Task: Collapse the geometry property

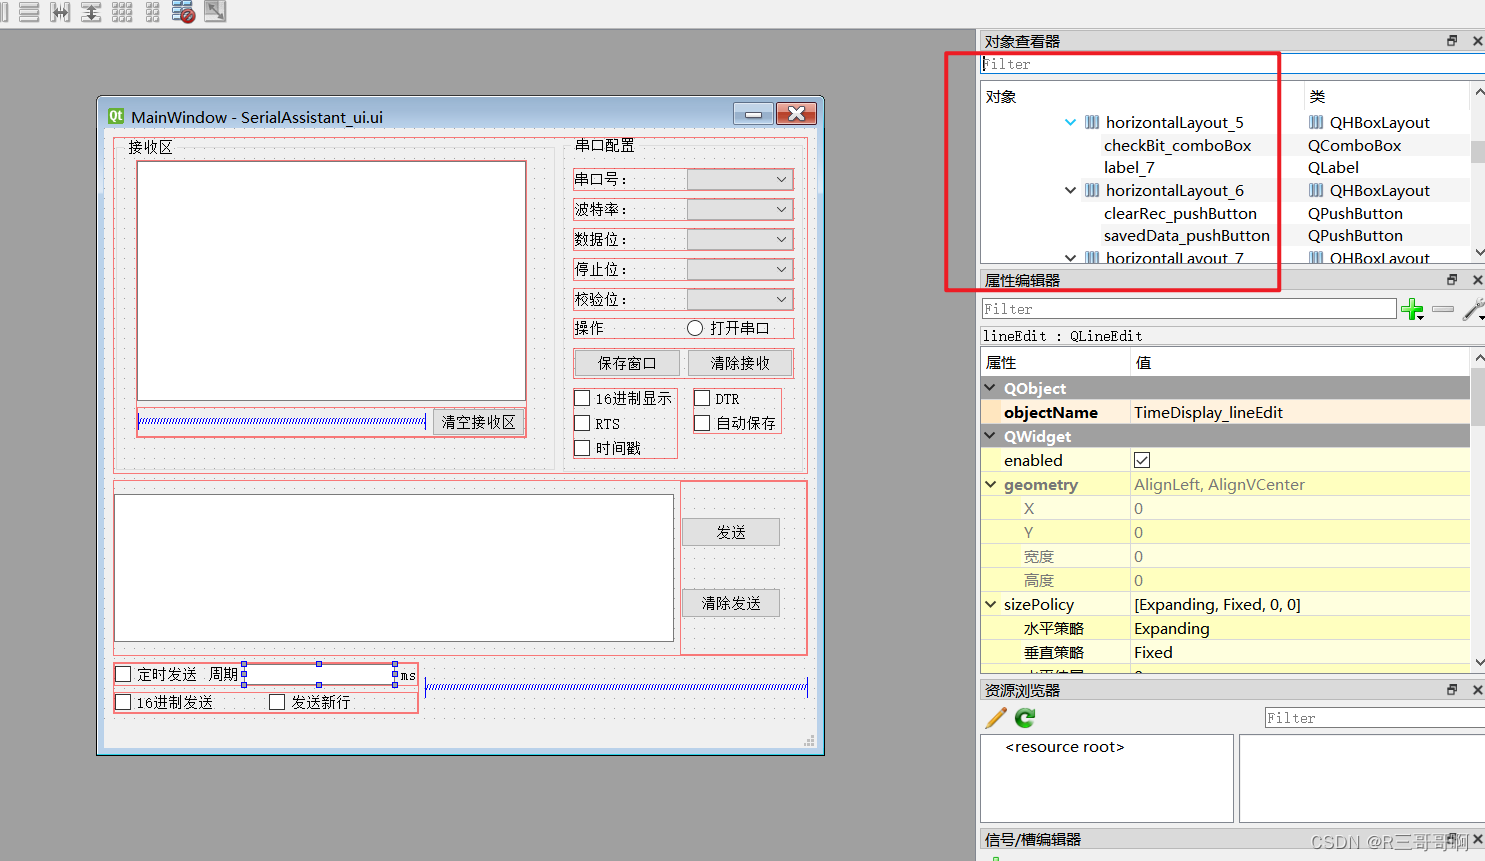Action: [x=990, y=484]
